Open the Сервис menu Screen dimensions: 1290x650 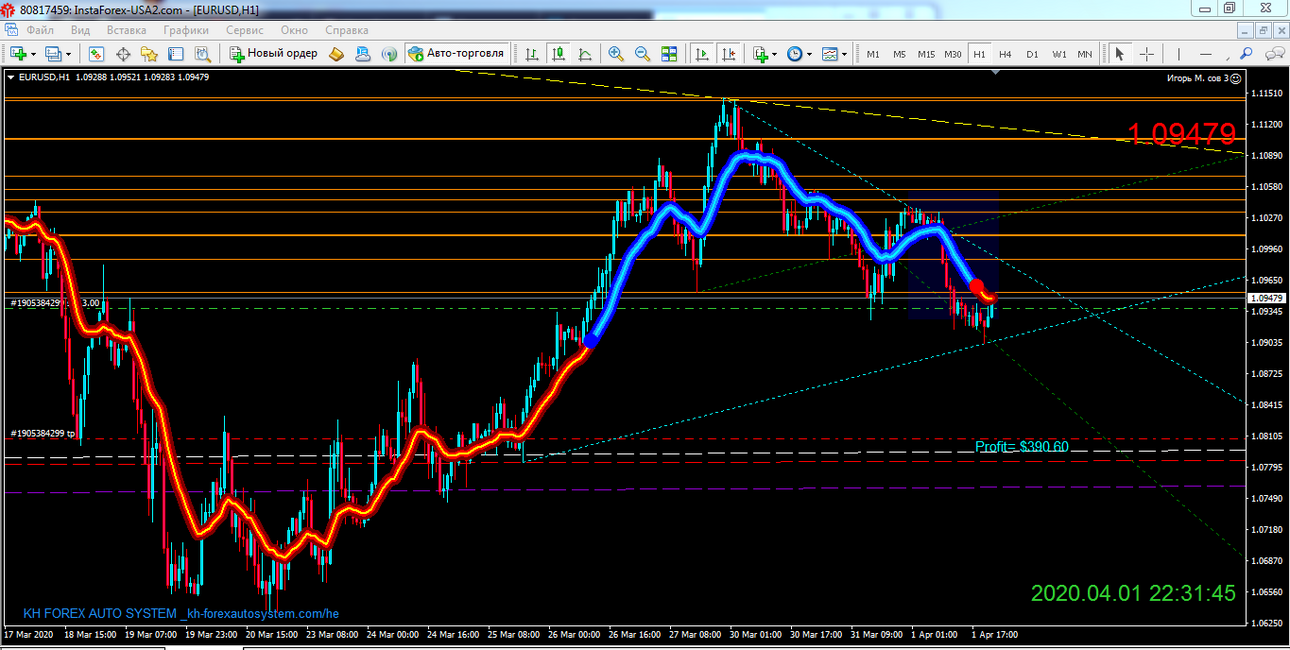pos(245,30)
